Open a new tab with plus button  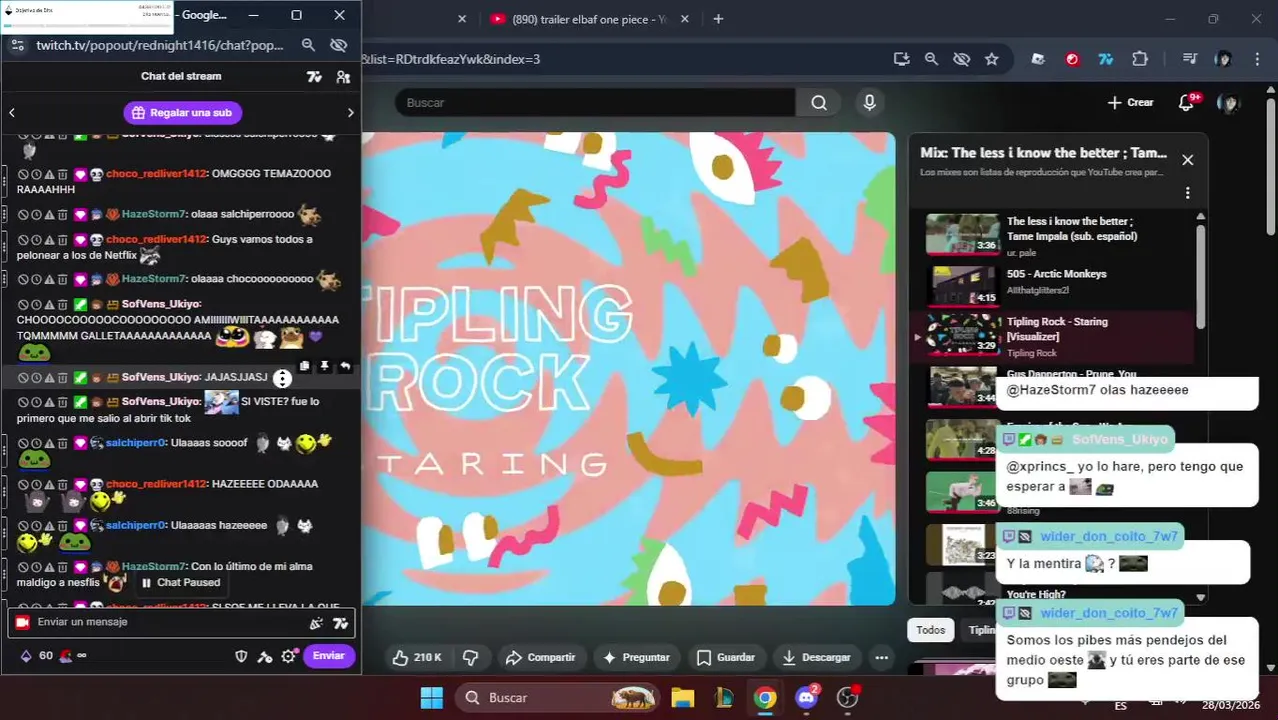(x=718, y=19)
